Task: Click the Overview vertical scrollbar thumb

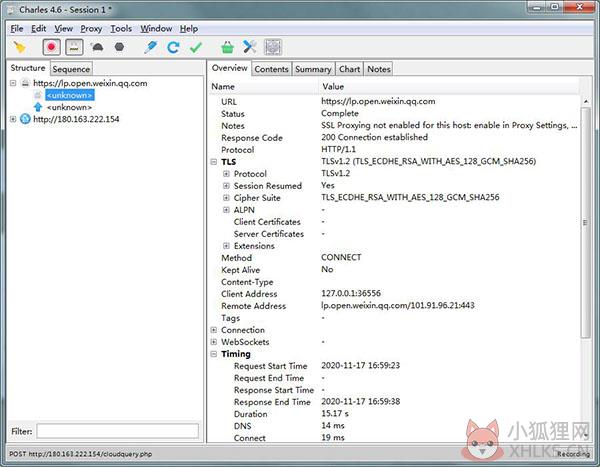Action: click(586, 222)
